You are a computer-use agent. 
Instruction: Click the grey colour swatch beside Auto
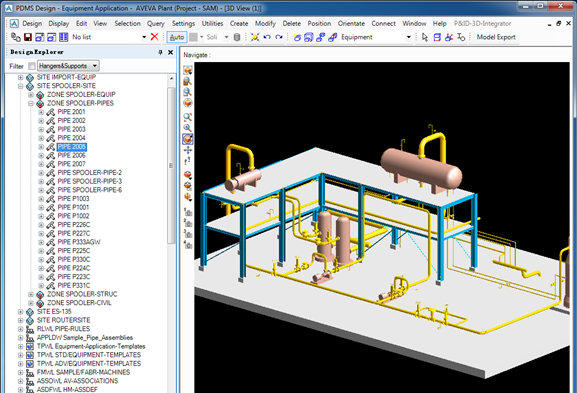click(193, 37)
